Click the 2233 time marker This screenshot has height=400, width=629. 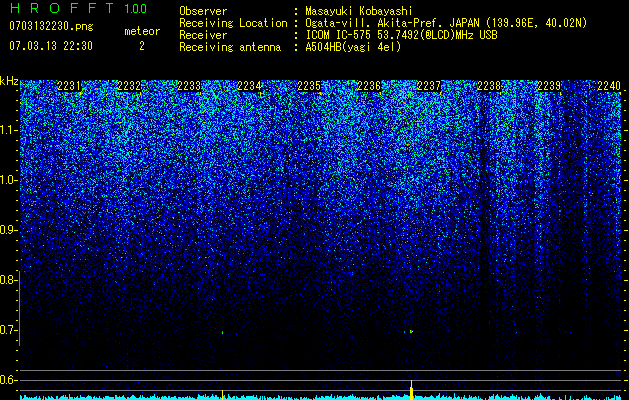pos(189,86)
